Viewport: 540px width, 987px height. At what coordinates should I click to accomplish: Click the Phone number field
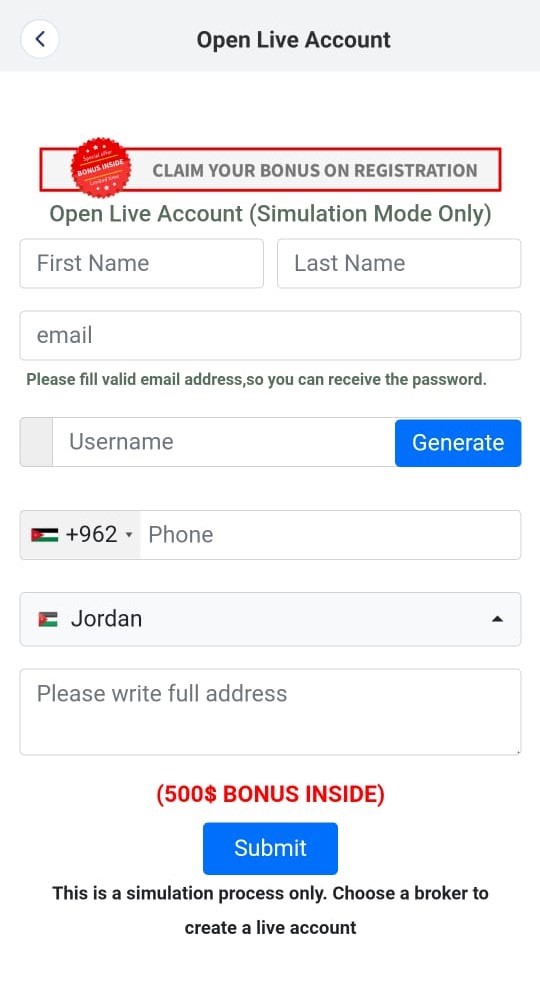[330, 535]
